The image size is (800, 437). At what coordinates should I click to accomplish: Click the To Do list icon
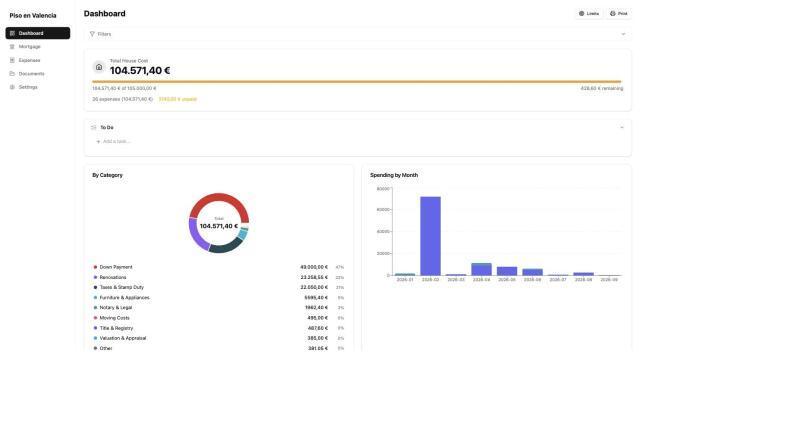tap(94, 127)
